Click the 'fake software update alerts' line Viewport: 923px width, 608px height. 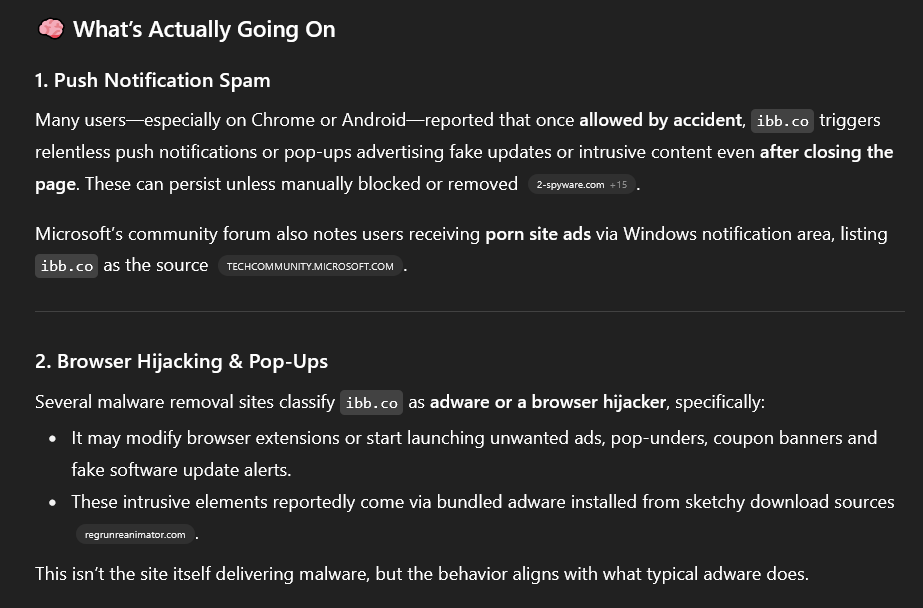coord(181,470)
